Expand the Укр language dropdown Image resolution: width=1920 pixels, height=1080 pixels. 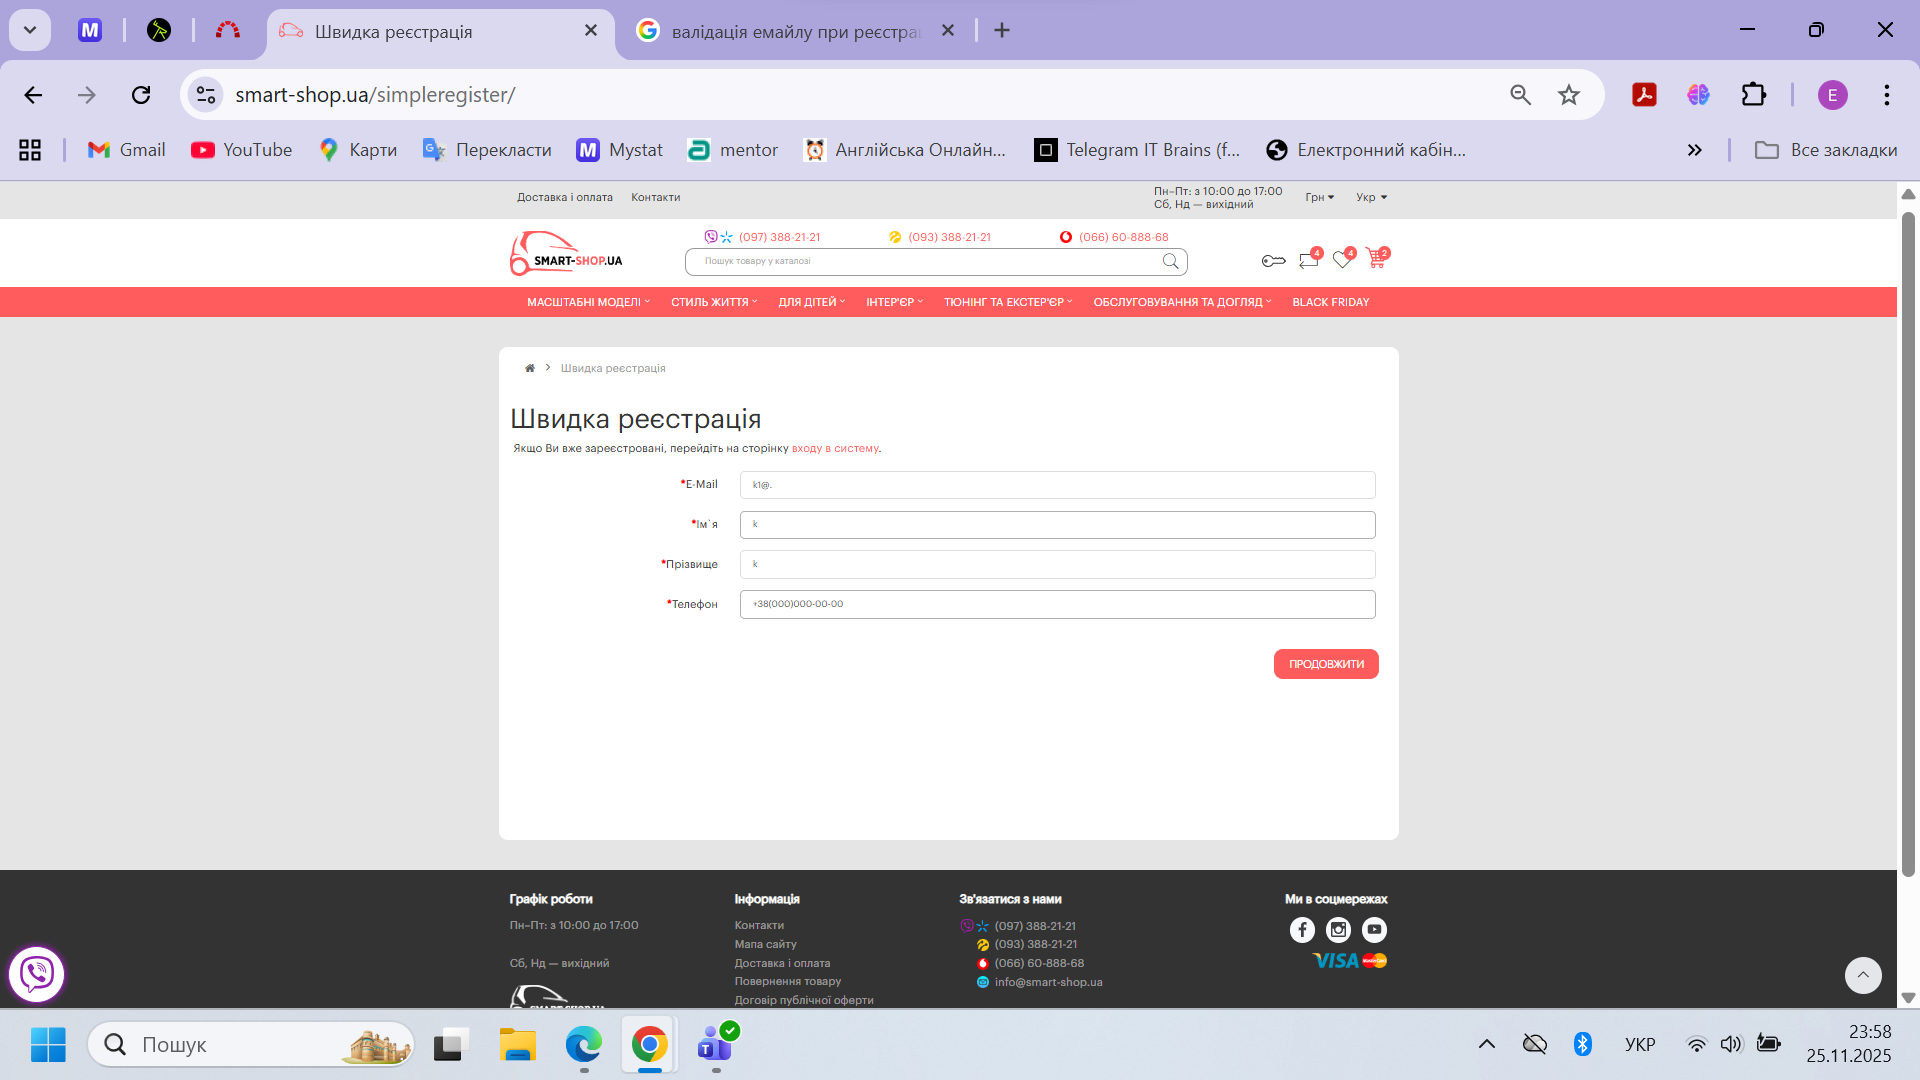point(1371,197)
